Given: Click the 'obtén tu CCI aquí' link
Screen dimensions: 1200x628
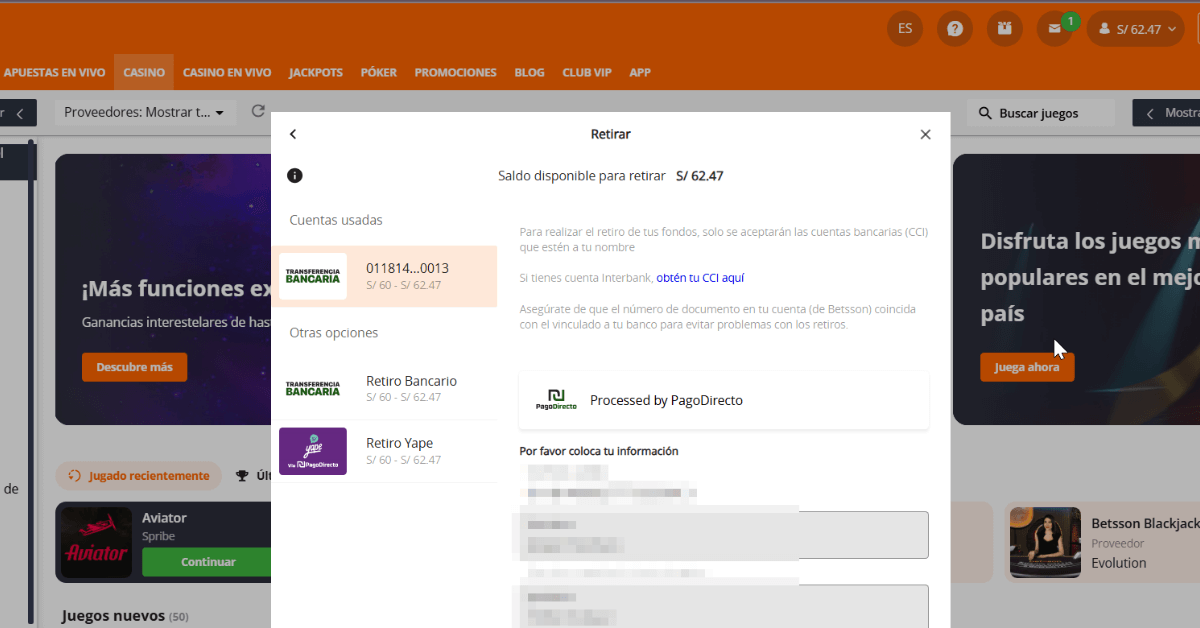Looking at the screenshot, I should point(700,278).
